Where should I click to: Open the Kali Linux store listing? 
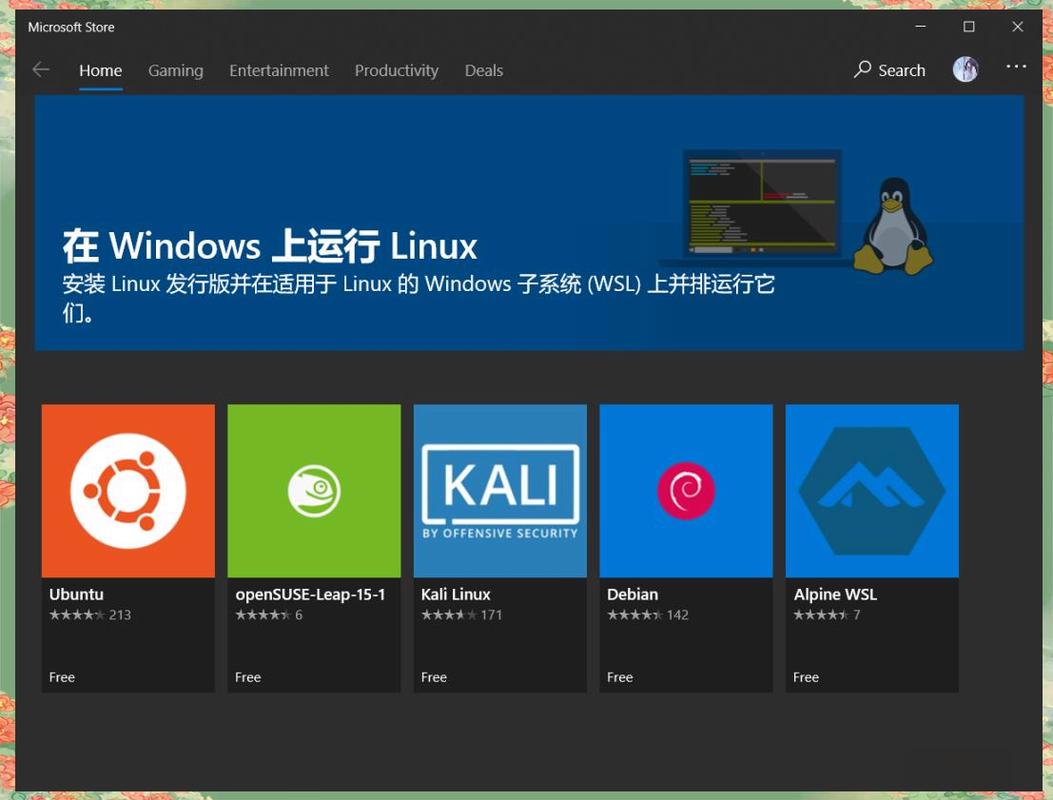pos(500,490)
